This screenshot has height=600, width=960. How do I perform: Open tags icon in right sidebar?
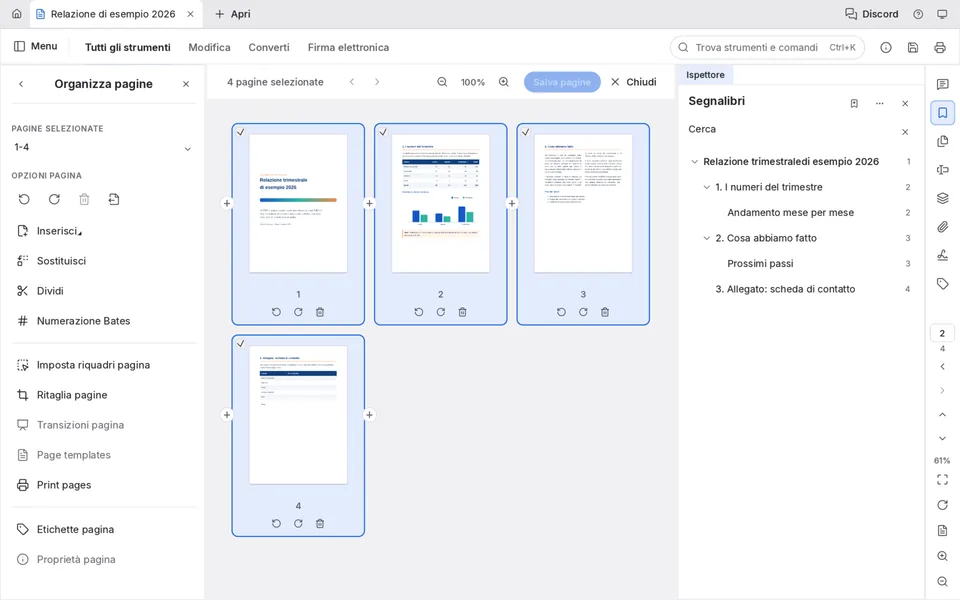click(942, 283)
